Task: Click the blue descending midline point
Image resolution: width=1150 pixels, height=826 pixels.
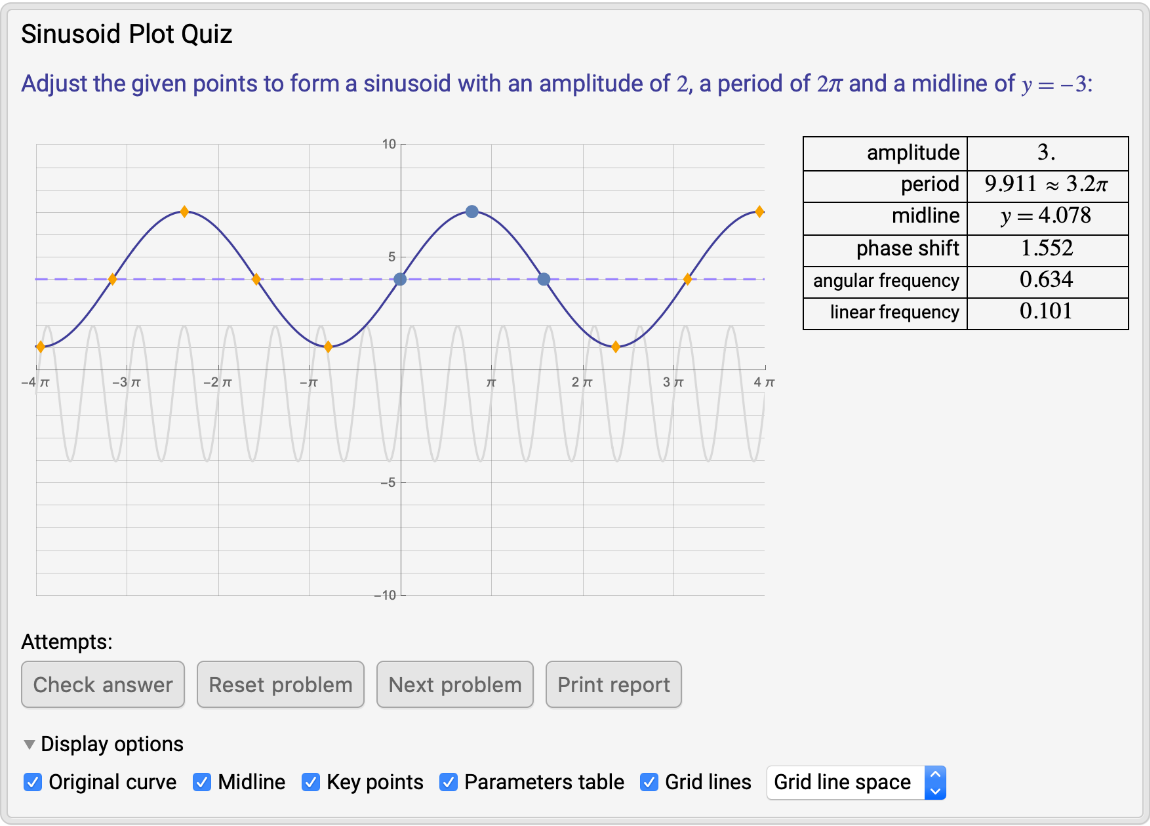Action: 544,279
